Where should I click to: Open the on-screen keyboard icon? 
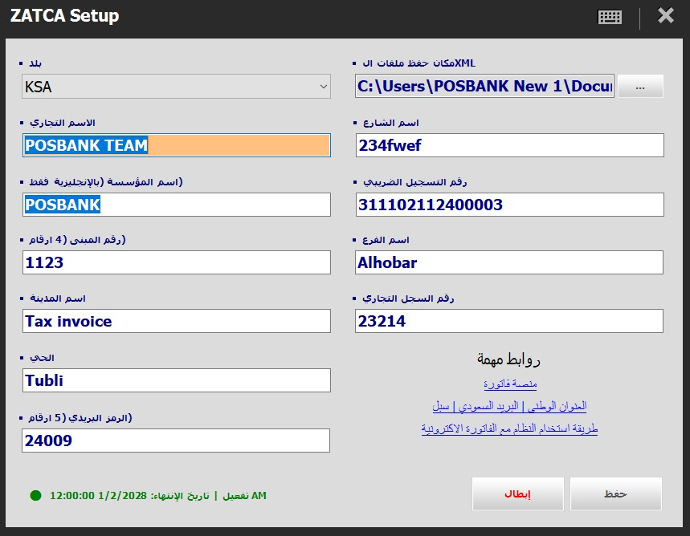[609, 17]
